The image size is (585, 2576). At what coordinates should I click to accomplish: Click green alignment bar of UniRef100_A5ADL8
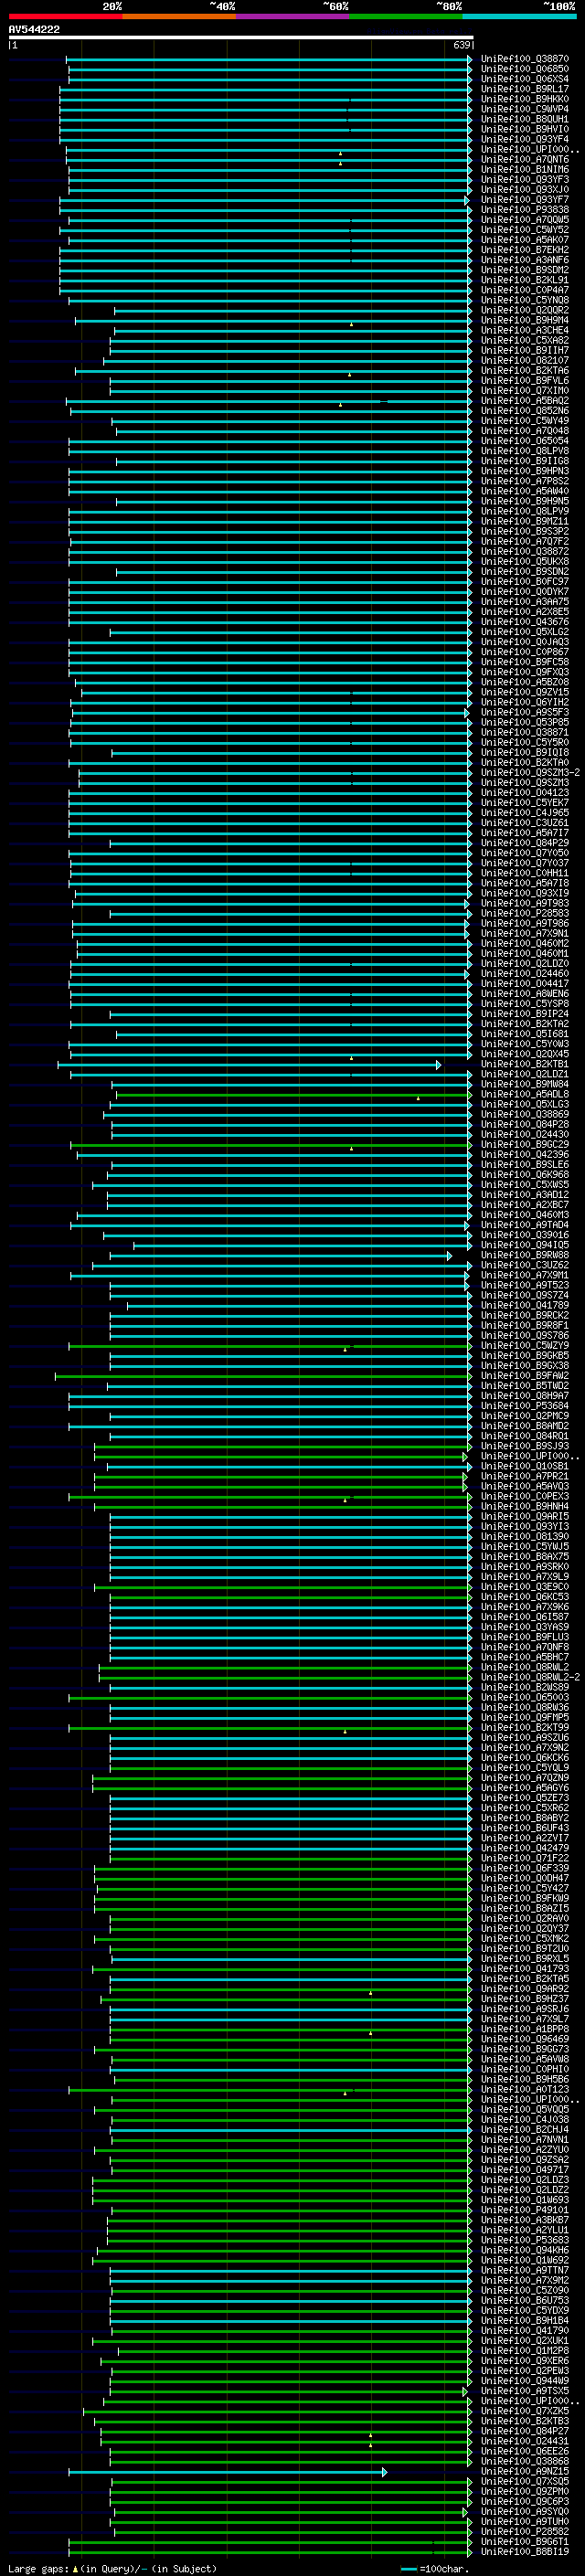tap(294, 1094)
